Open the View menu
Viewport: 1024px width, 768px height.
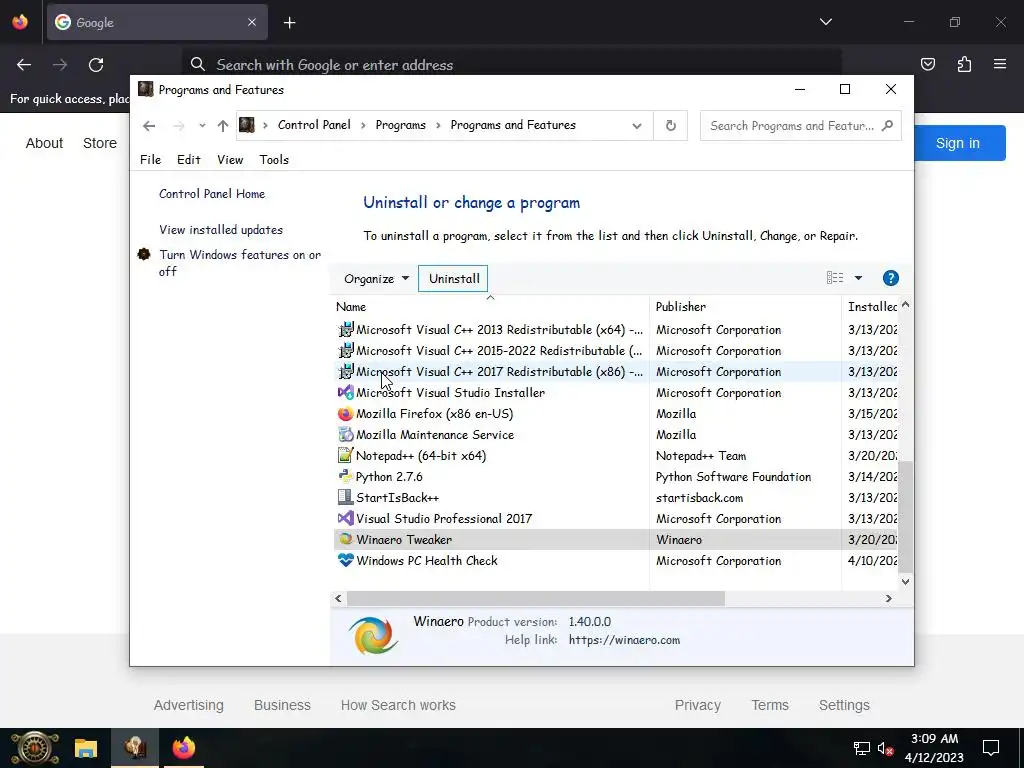pos(230,160)
